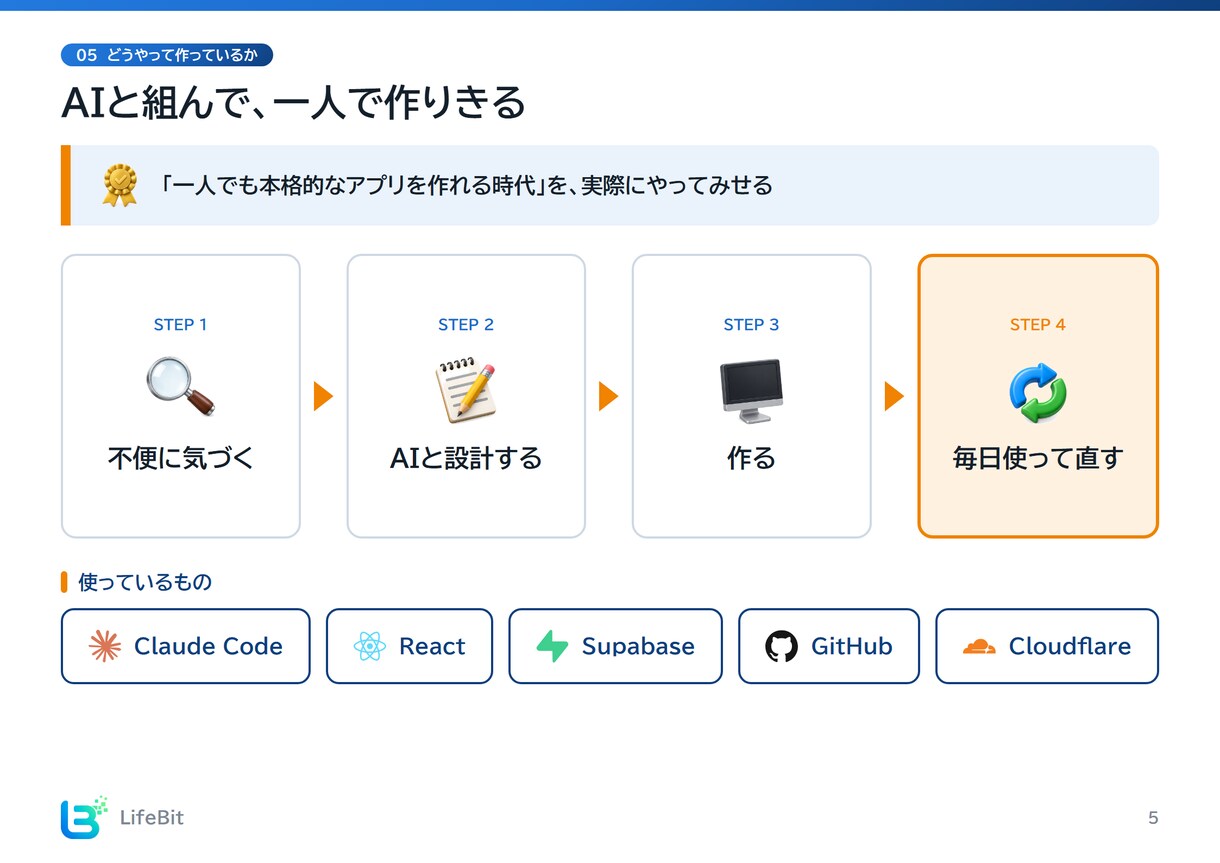Click the Claude Code starburst logo
Image resolution: width=1220 pixels, height=863 pixels.
point(105,646)
